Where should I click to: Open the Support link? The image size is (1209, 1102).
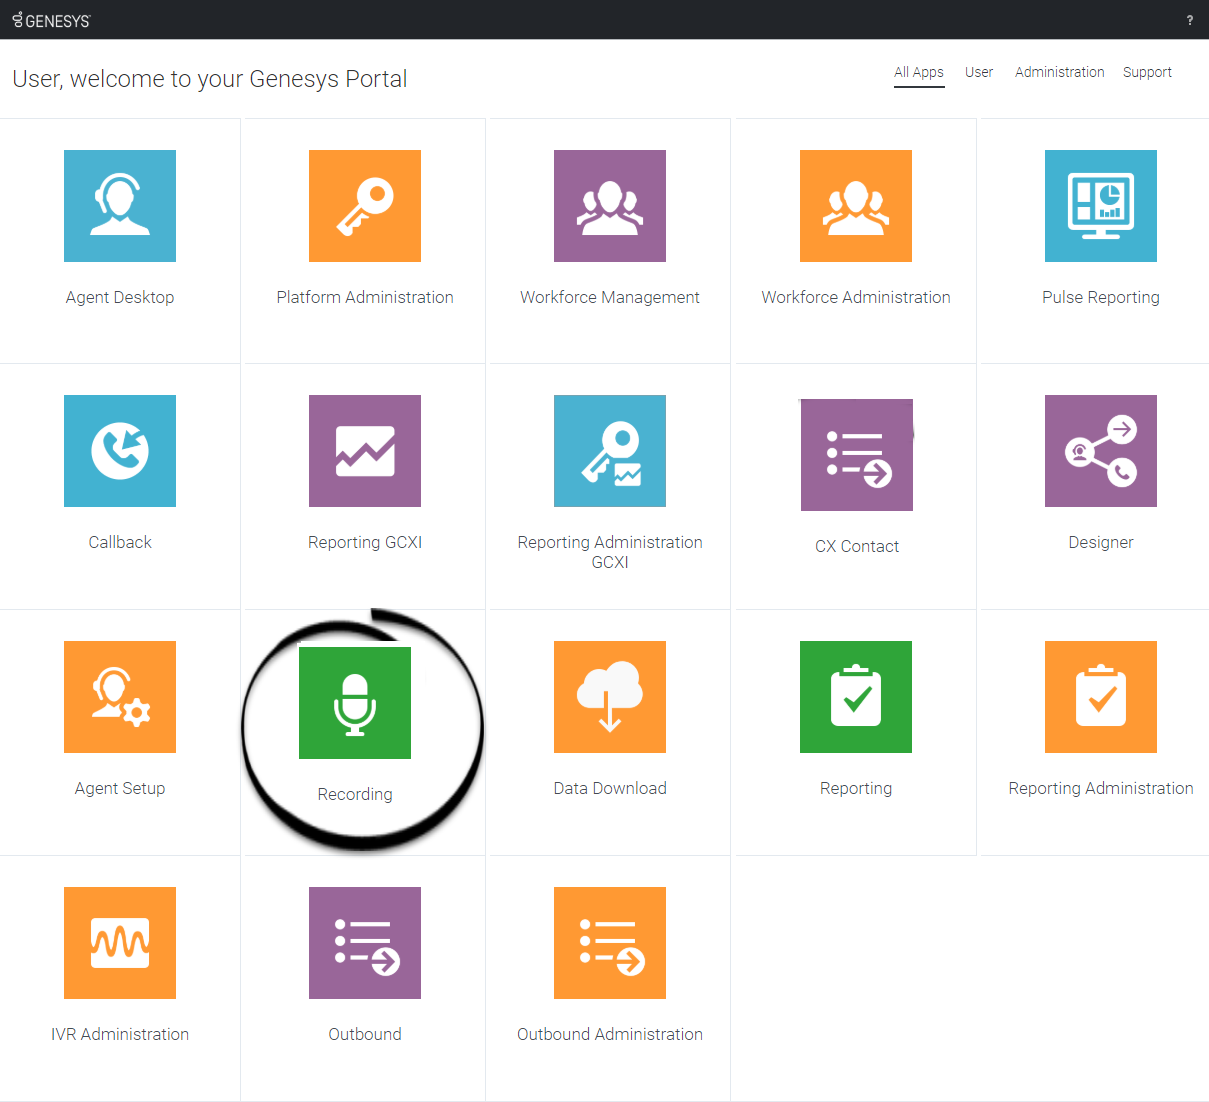click(1147, 72)
